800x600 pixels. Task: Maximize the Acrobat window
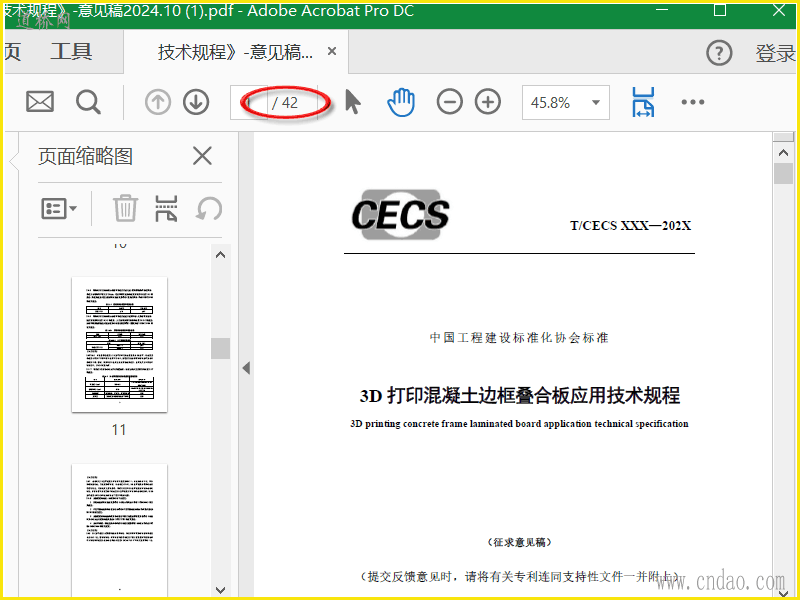pos(719,10)
